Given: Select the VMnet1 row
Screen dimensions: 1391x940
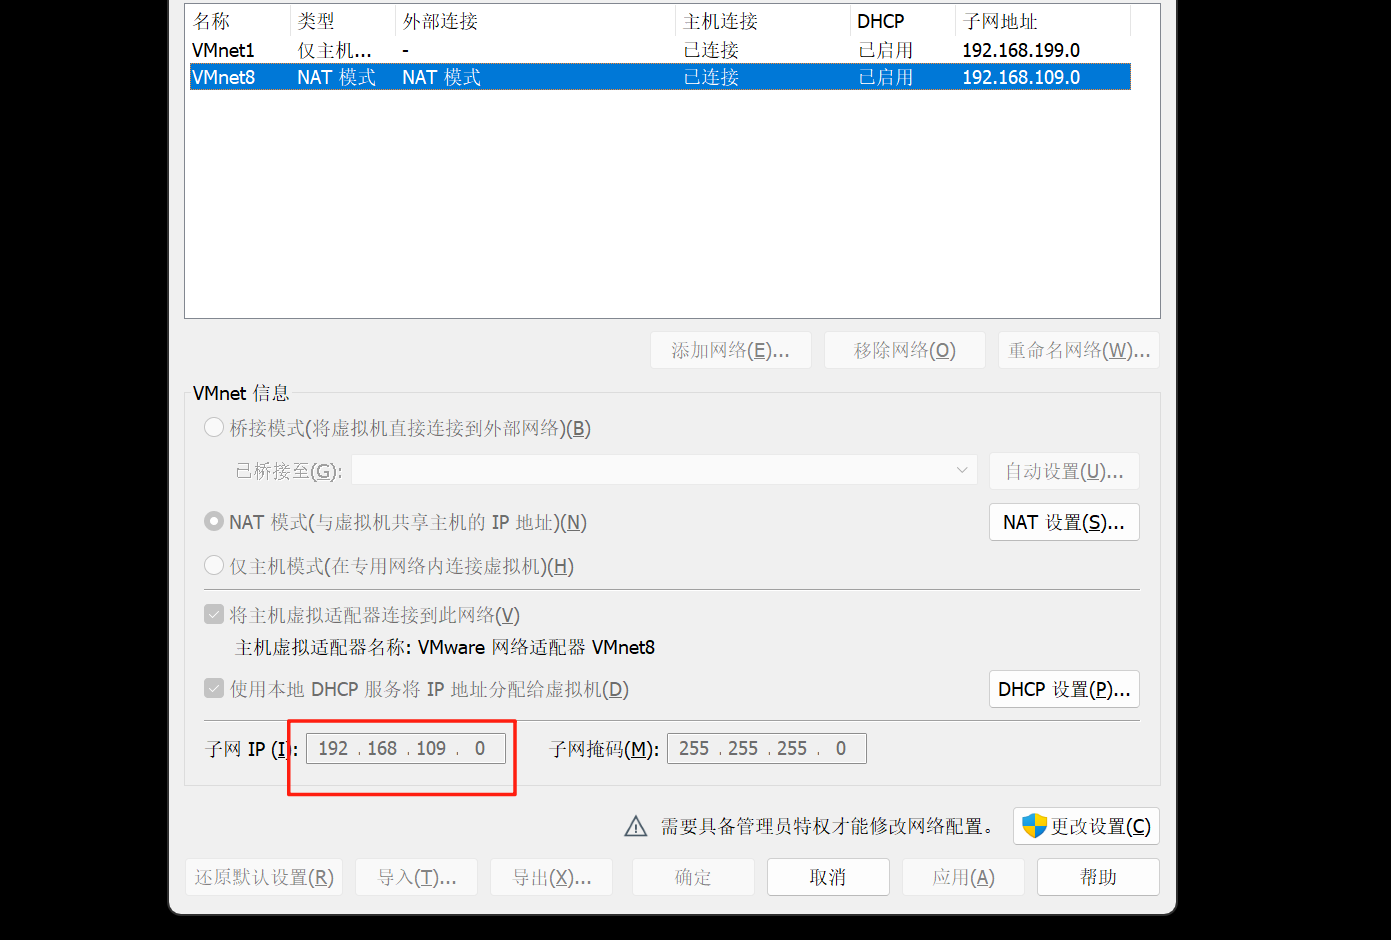Looking at the screenshot, I should click(660, 50).
